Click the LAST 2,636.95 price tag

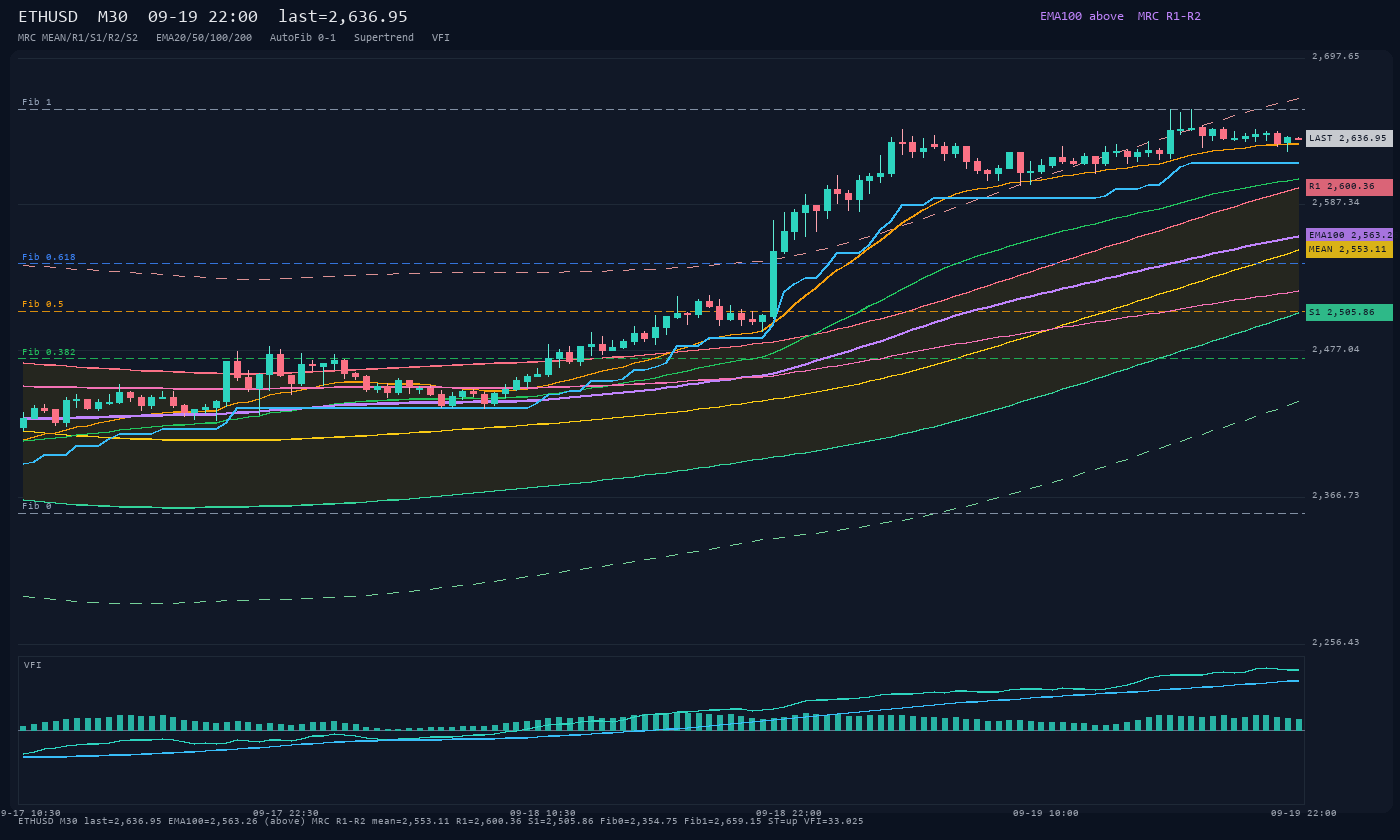click(1349, 138)
